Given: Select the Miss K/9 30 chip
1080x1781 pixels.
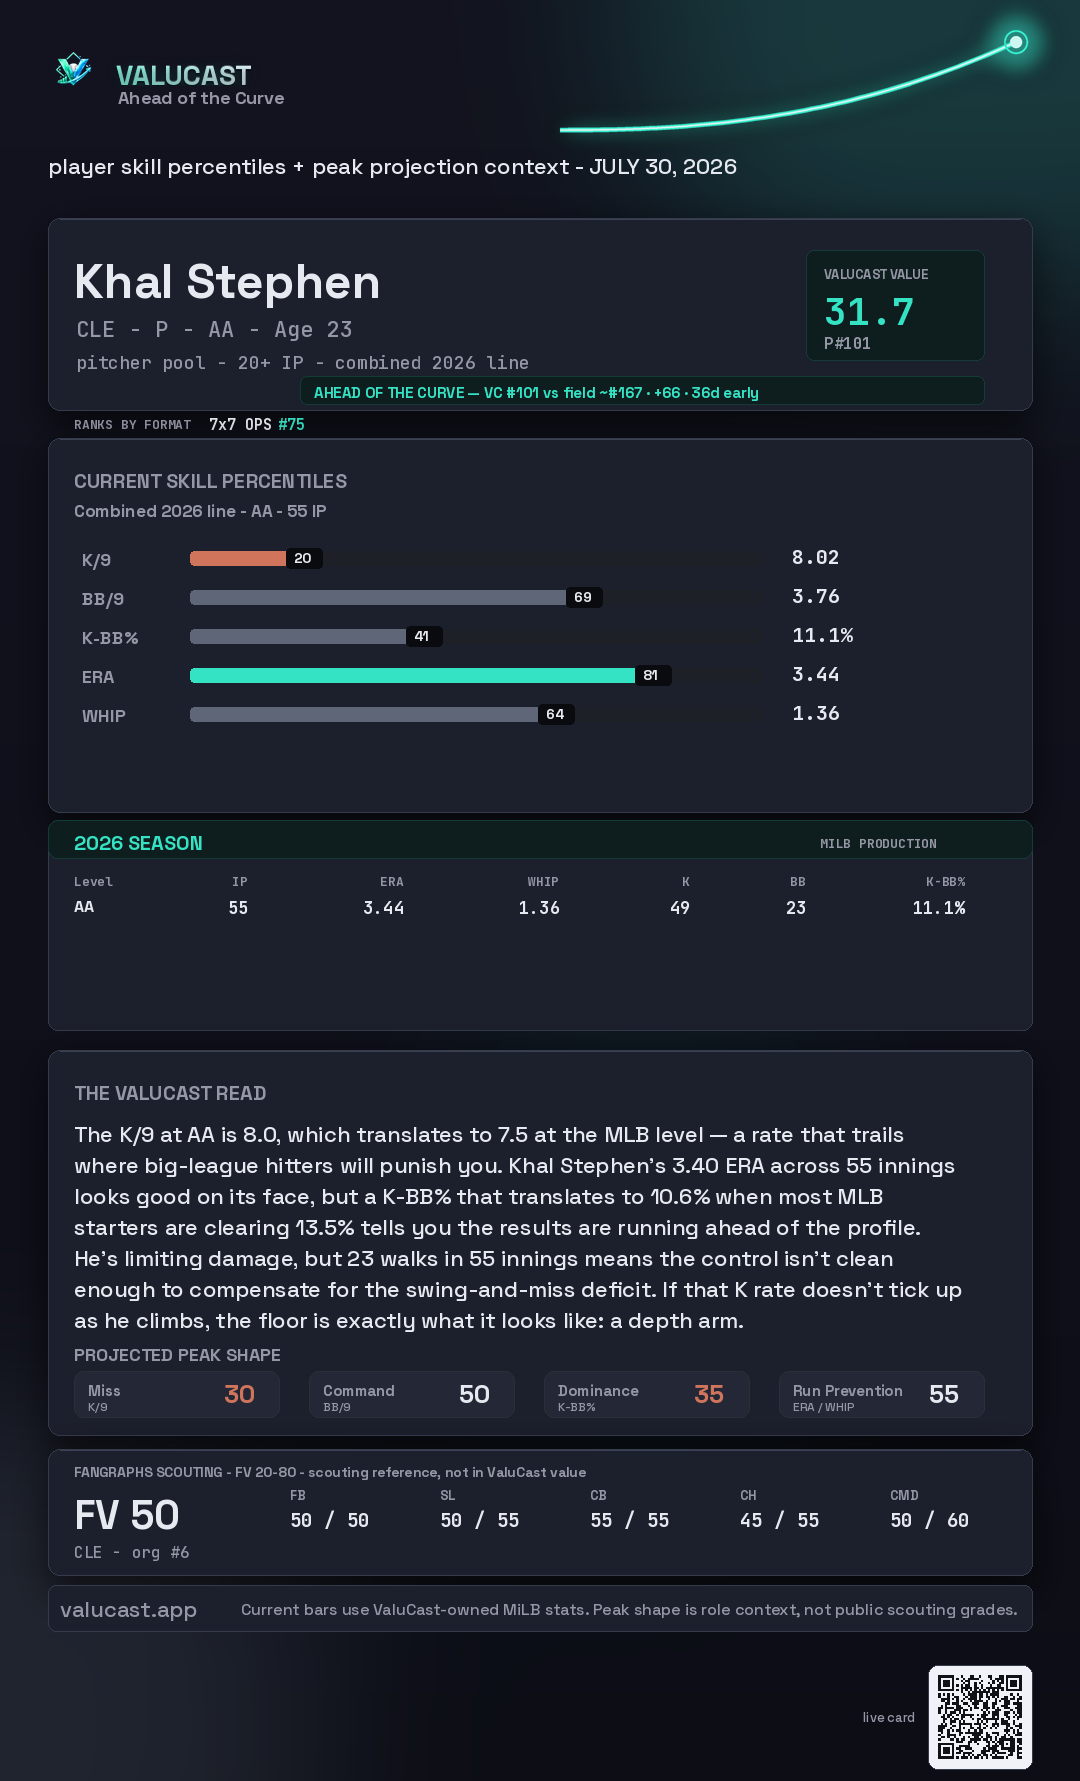Looking at the screenshot, I should pos(177,1395).
